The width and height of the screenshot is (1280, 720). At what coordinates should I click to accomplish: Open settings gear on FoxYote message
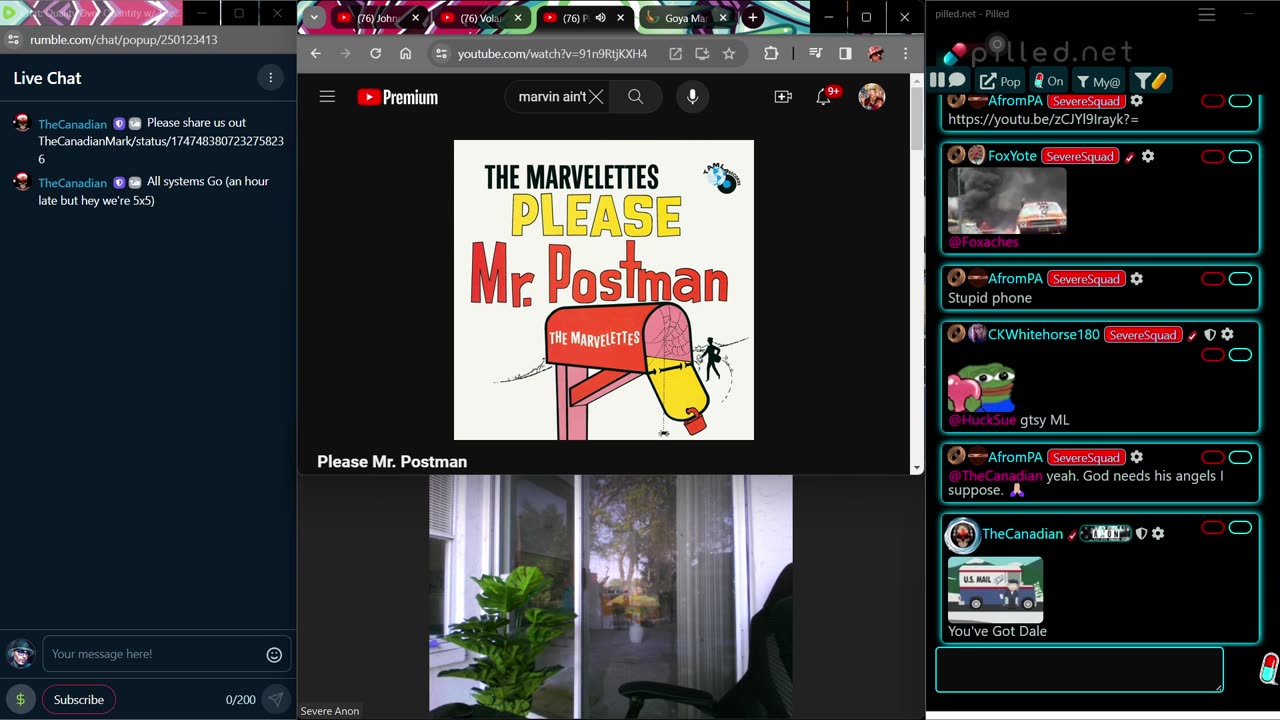tap(1148, 156)
